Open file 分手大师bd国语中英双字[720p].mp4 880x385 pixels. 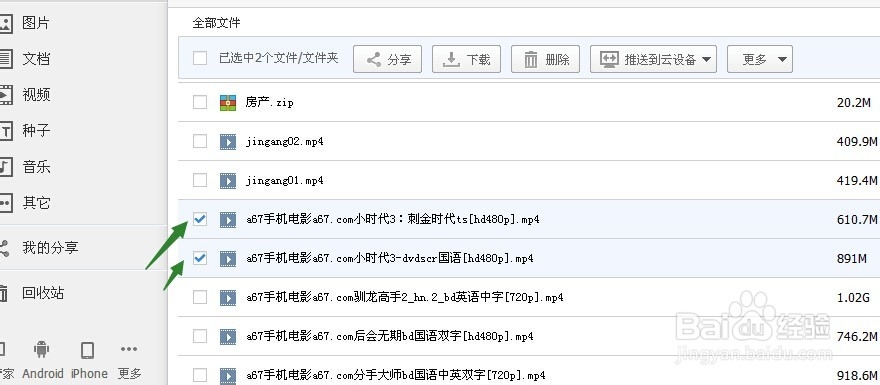[396, 375]
